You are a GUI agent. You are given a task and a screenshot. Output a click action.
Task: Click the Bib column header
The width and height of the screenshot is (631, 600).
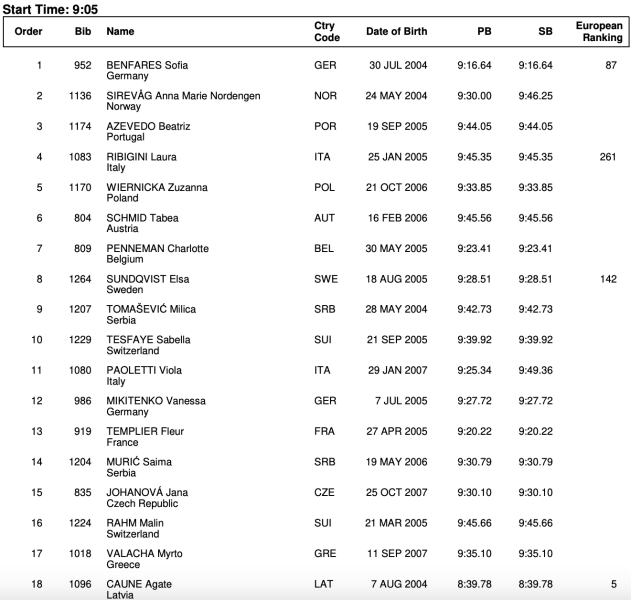tap(83, 32)
